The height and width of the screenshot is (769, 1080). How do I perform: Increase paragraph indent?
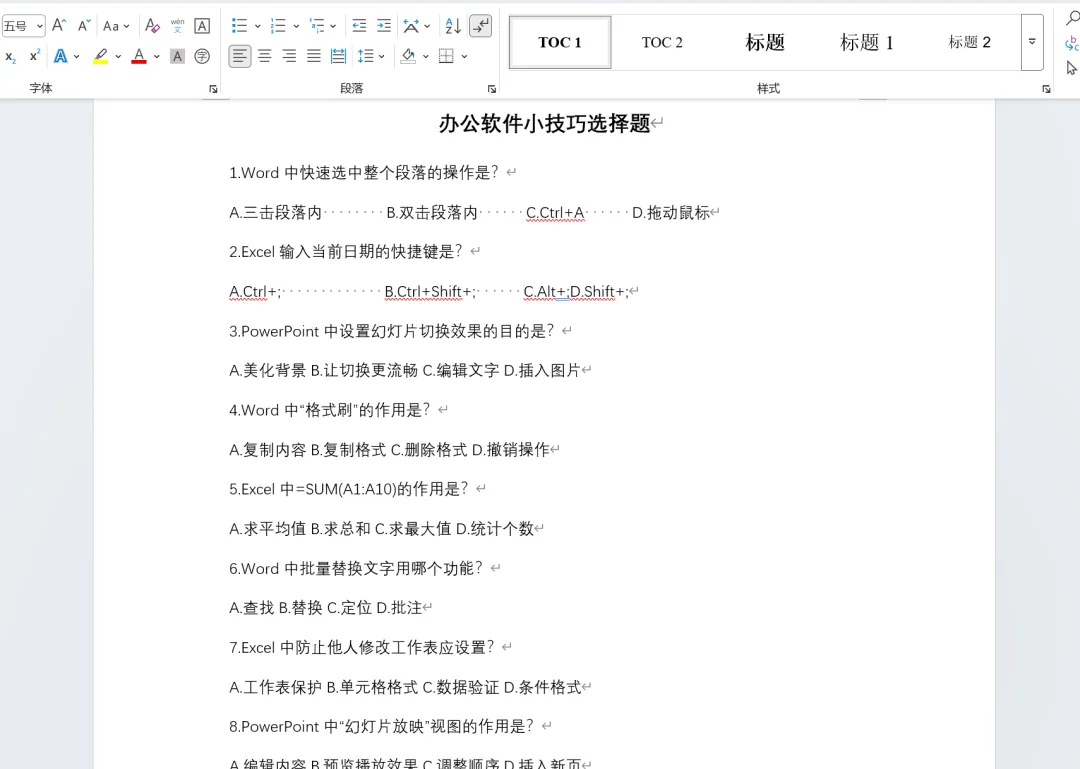(384, 26)
